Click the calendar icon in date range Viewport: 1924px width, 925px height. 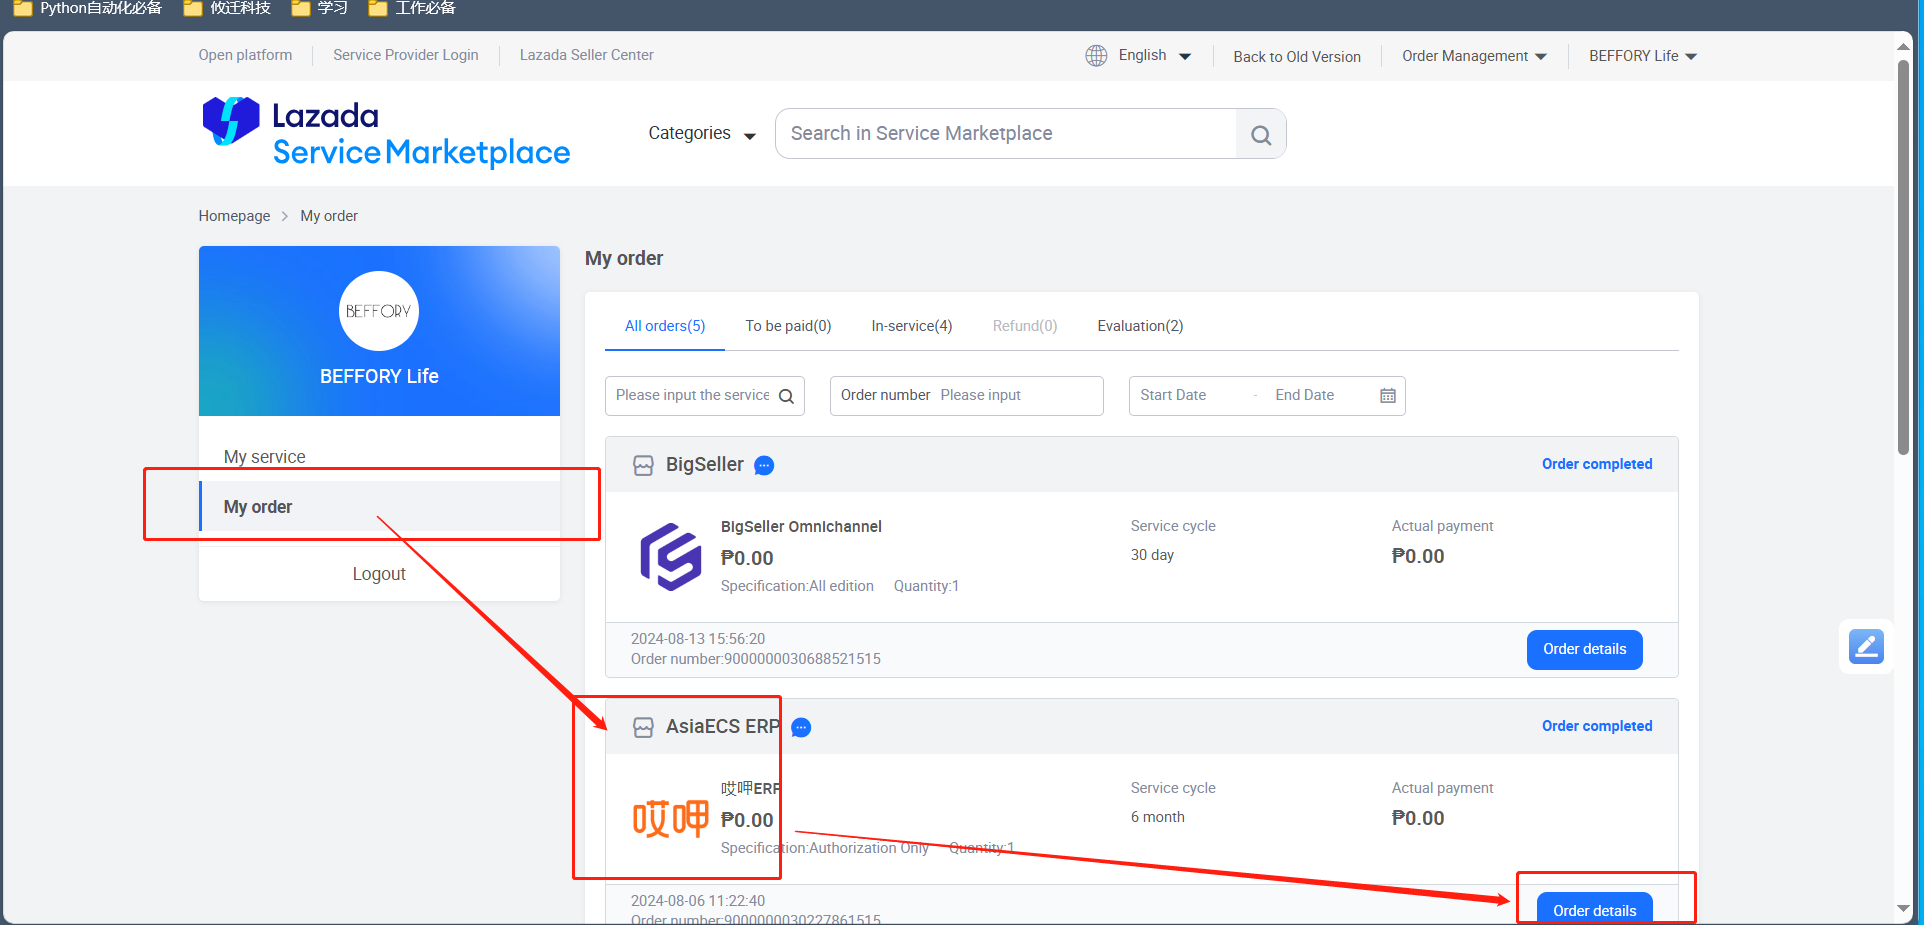(x=1388, y=396)
